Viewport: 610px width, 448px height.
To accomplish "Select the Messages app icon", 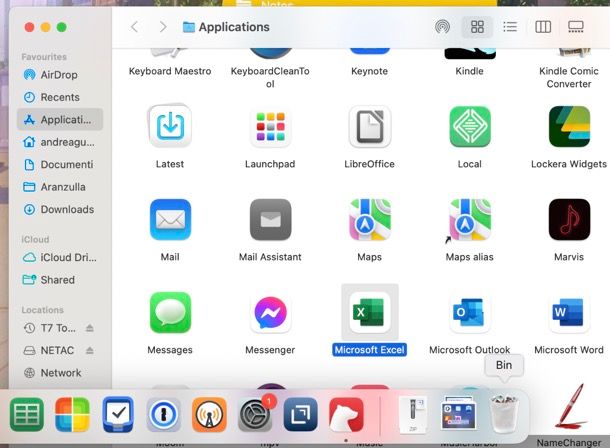I will [170, 312].
